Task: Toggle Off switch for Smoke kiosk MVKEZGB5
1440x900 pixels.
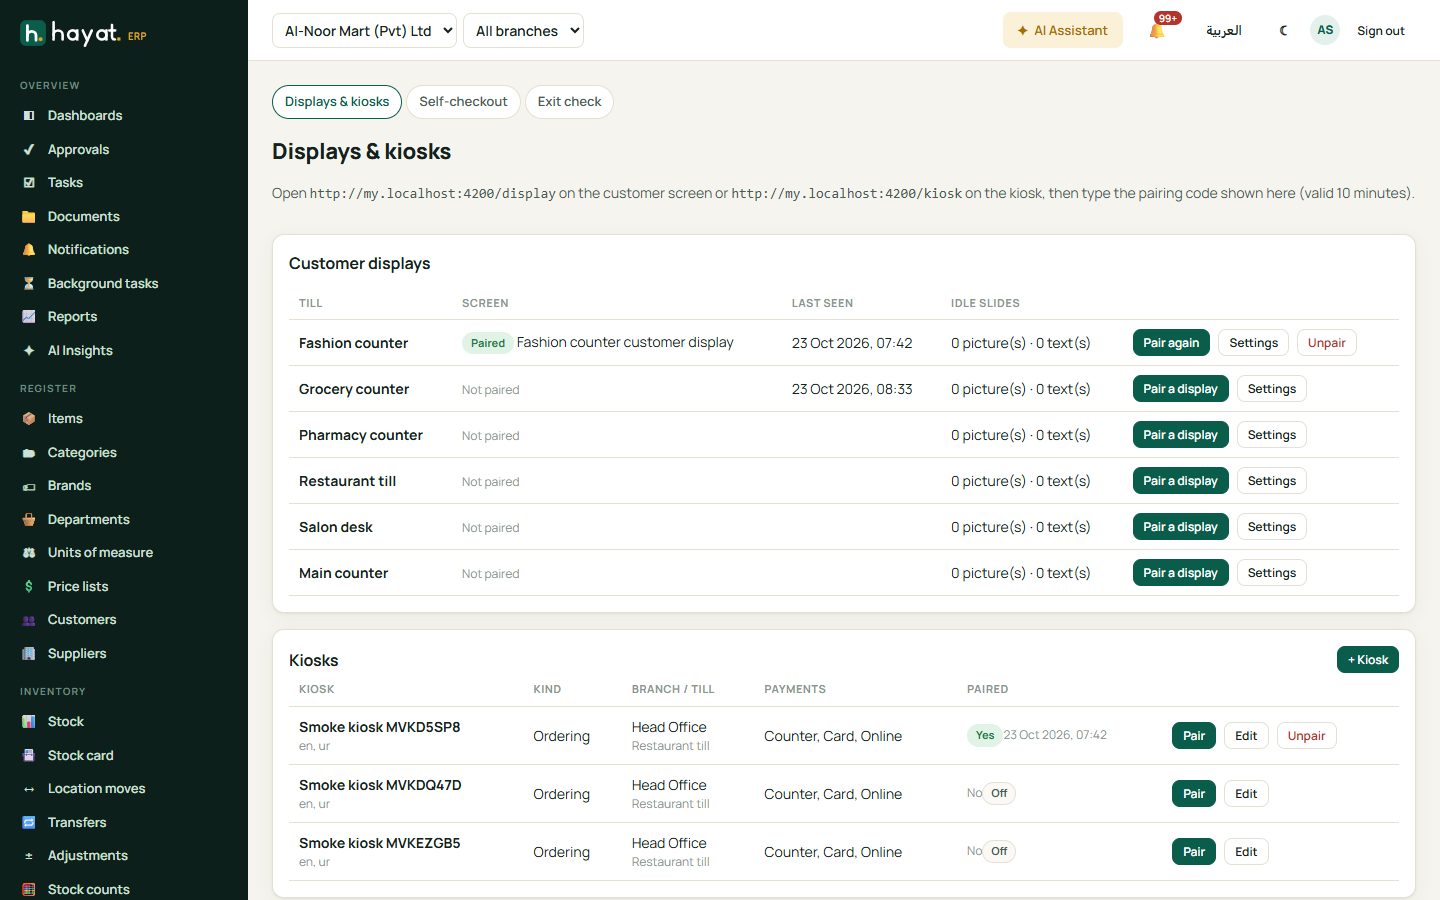Action: pos(999,852)
